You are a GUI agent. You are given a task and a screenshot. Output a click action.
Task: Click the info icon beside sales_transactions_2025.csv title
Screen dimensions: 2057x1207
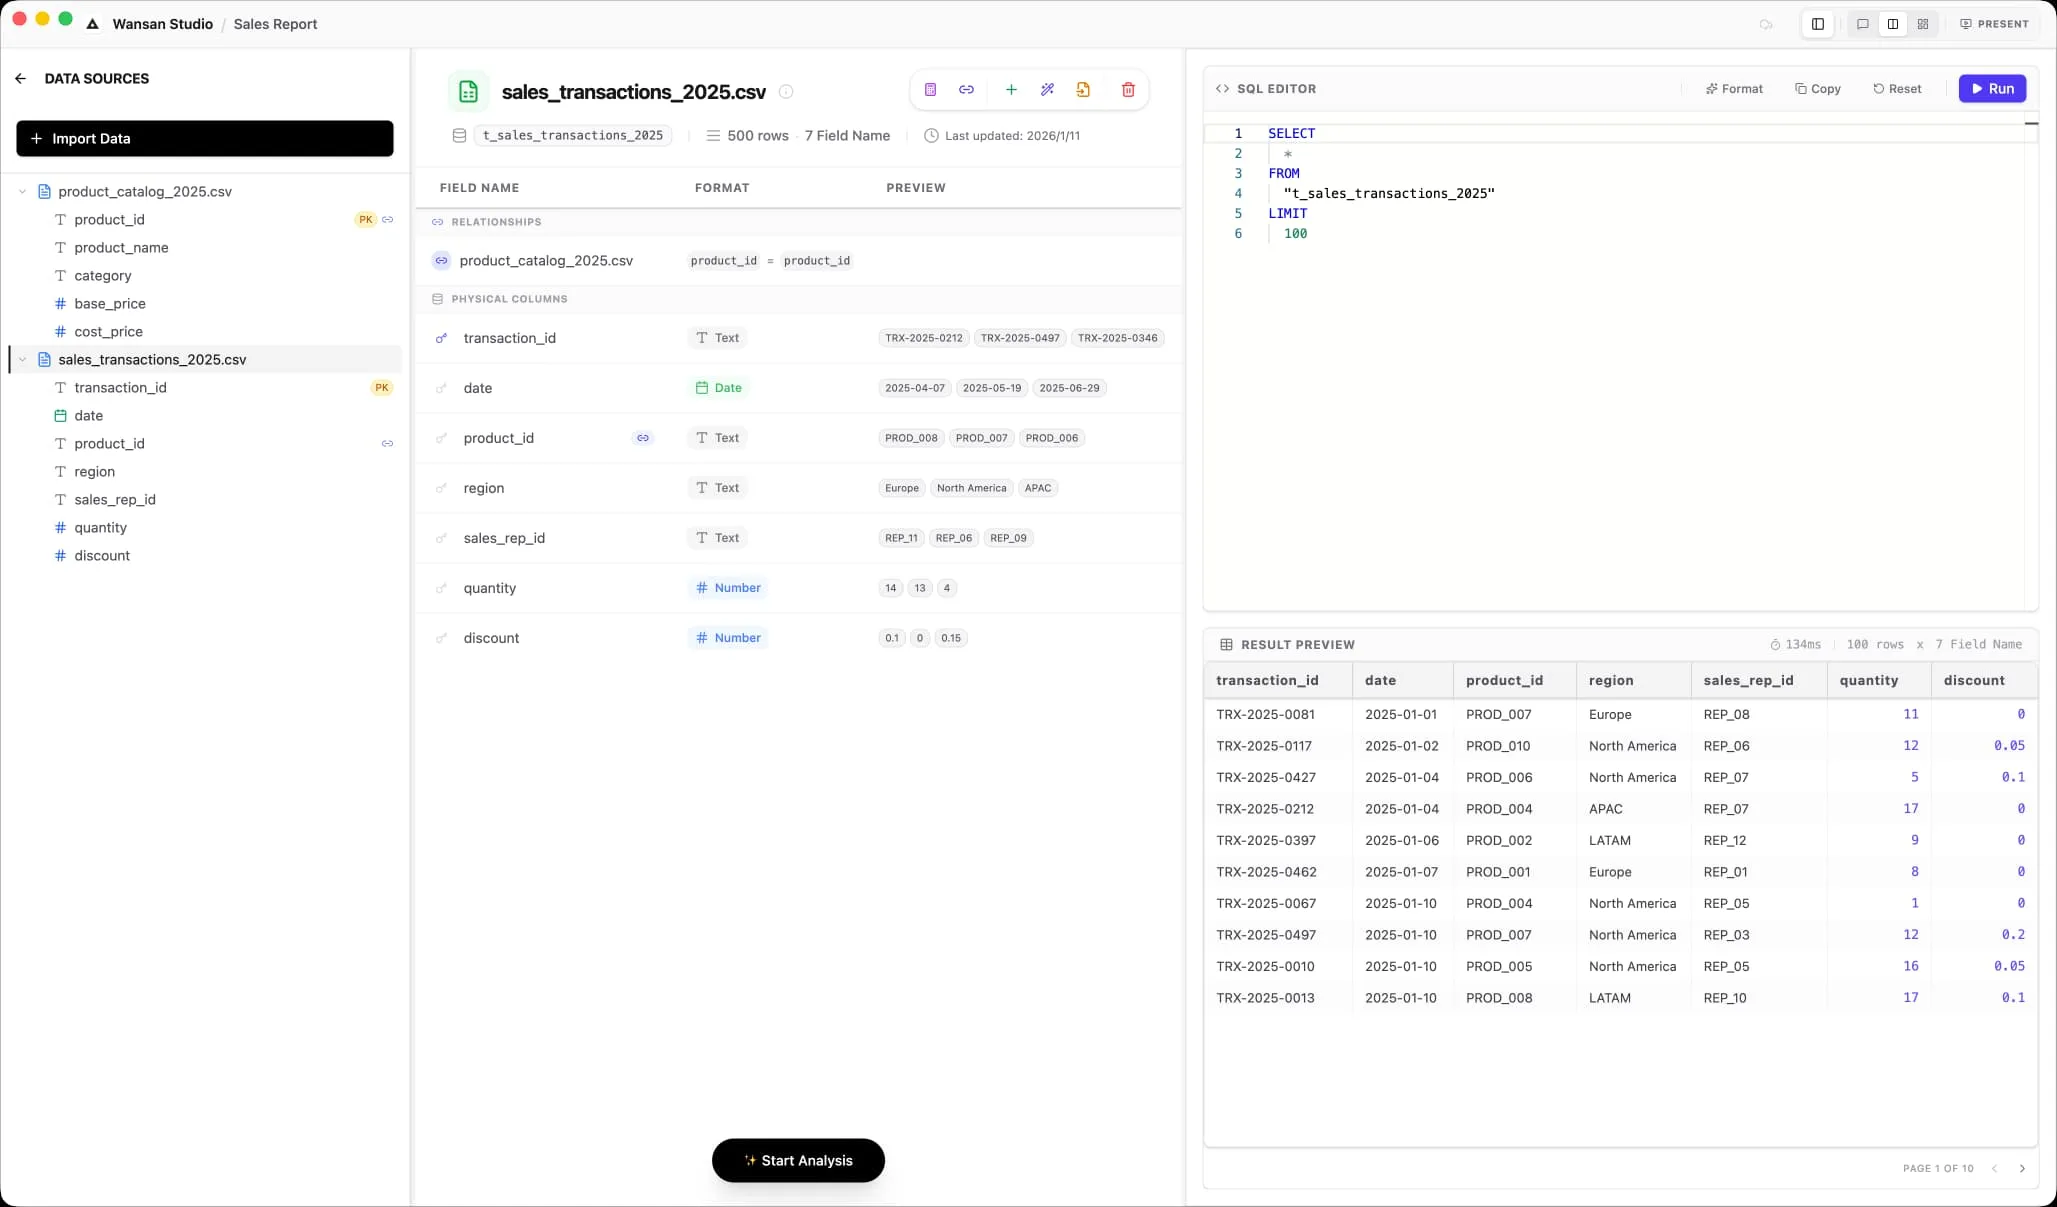pyautogui.click(x=786, y=92)
